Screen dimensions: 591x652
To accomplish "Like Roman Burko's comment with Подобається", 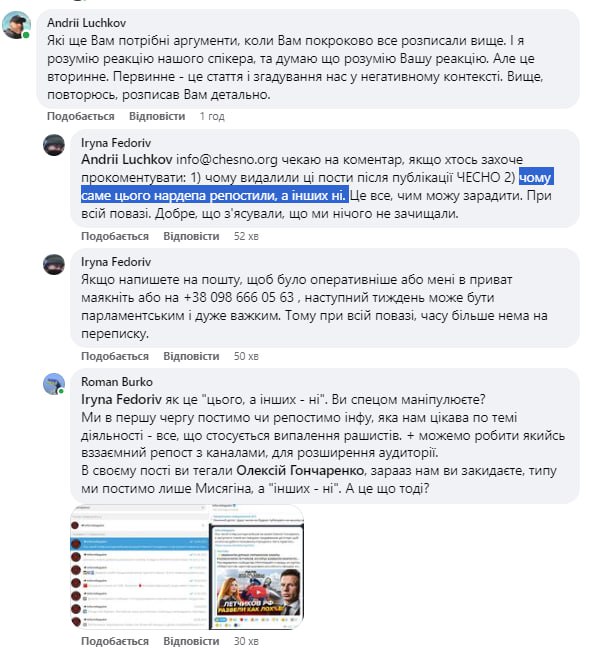I will (115, 641).
